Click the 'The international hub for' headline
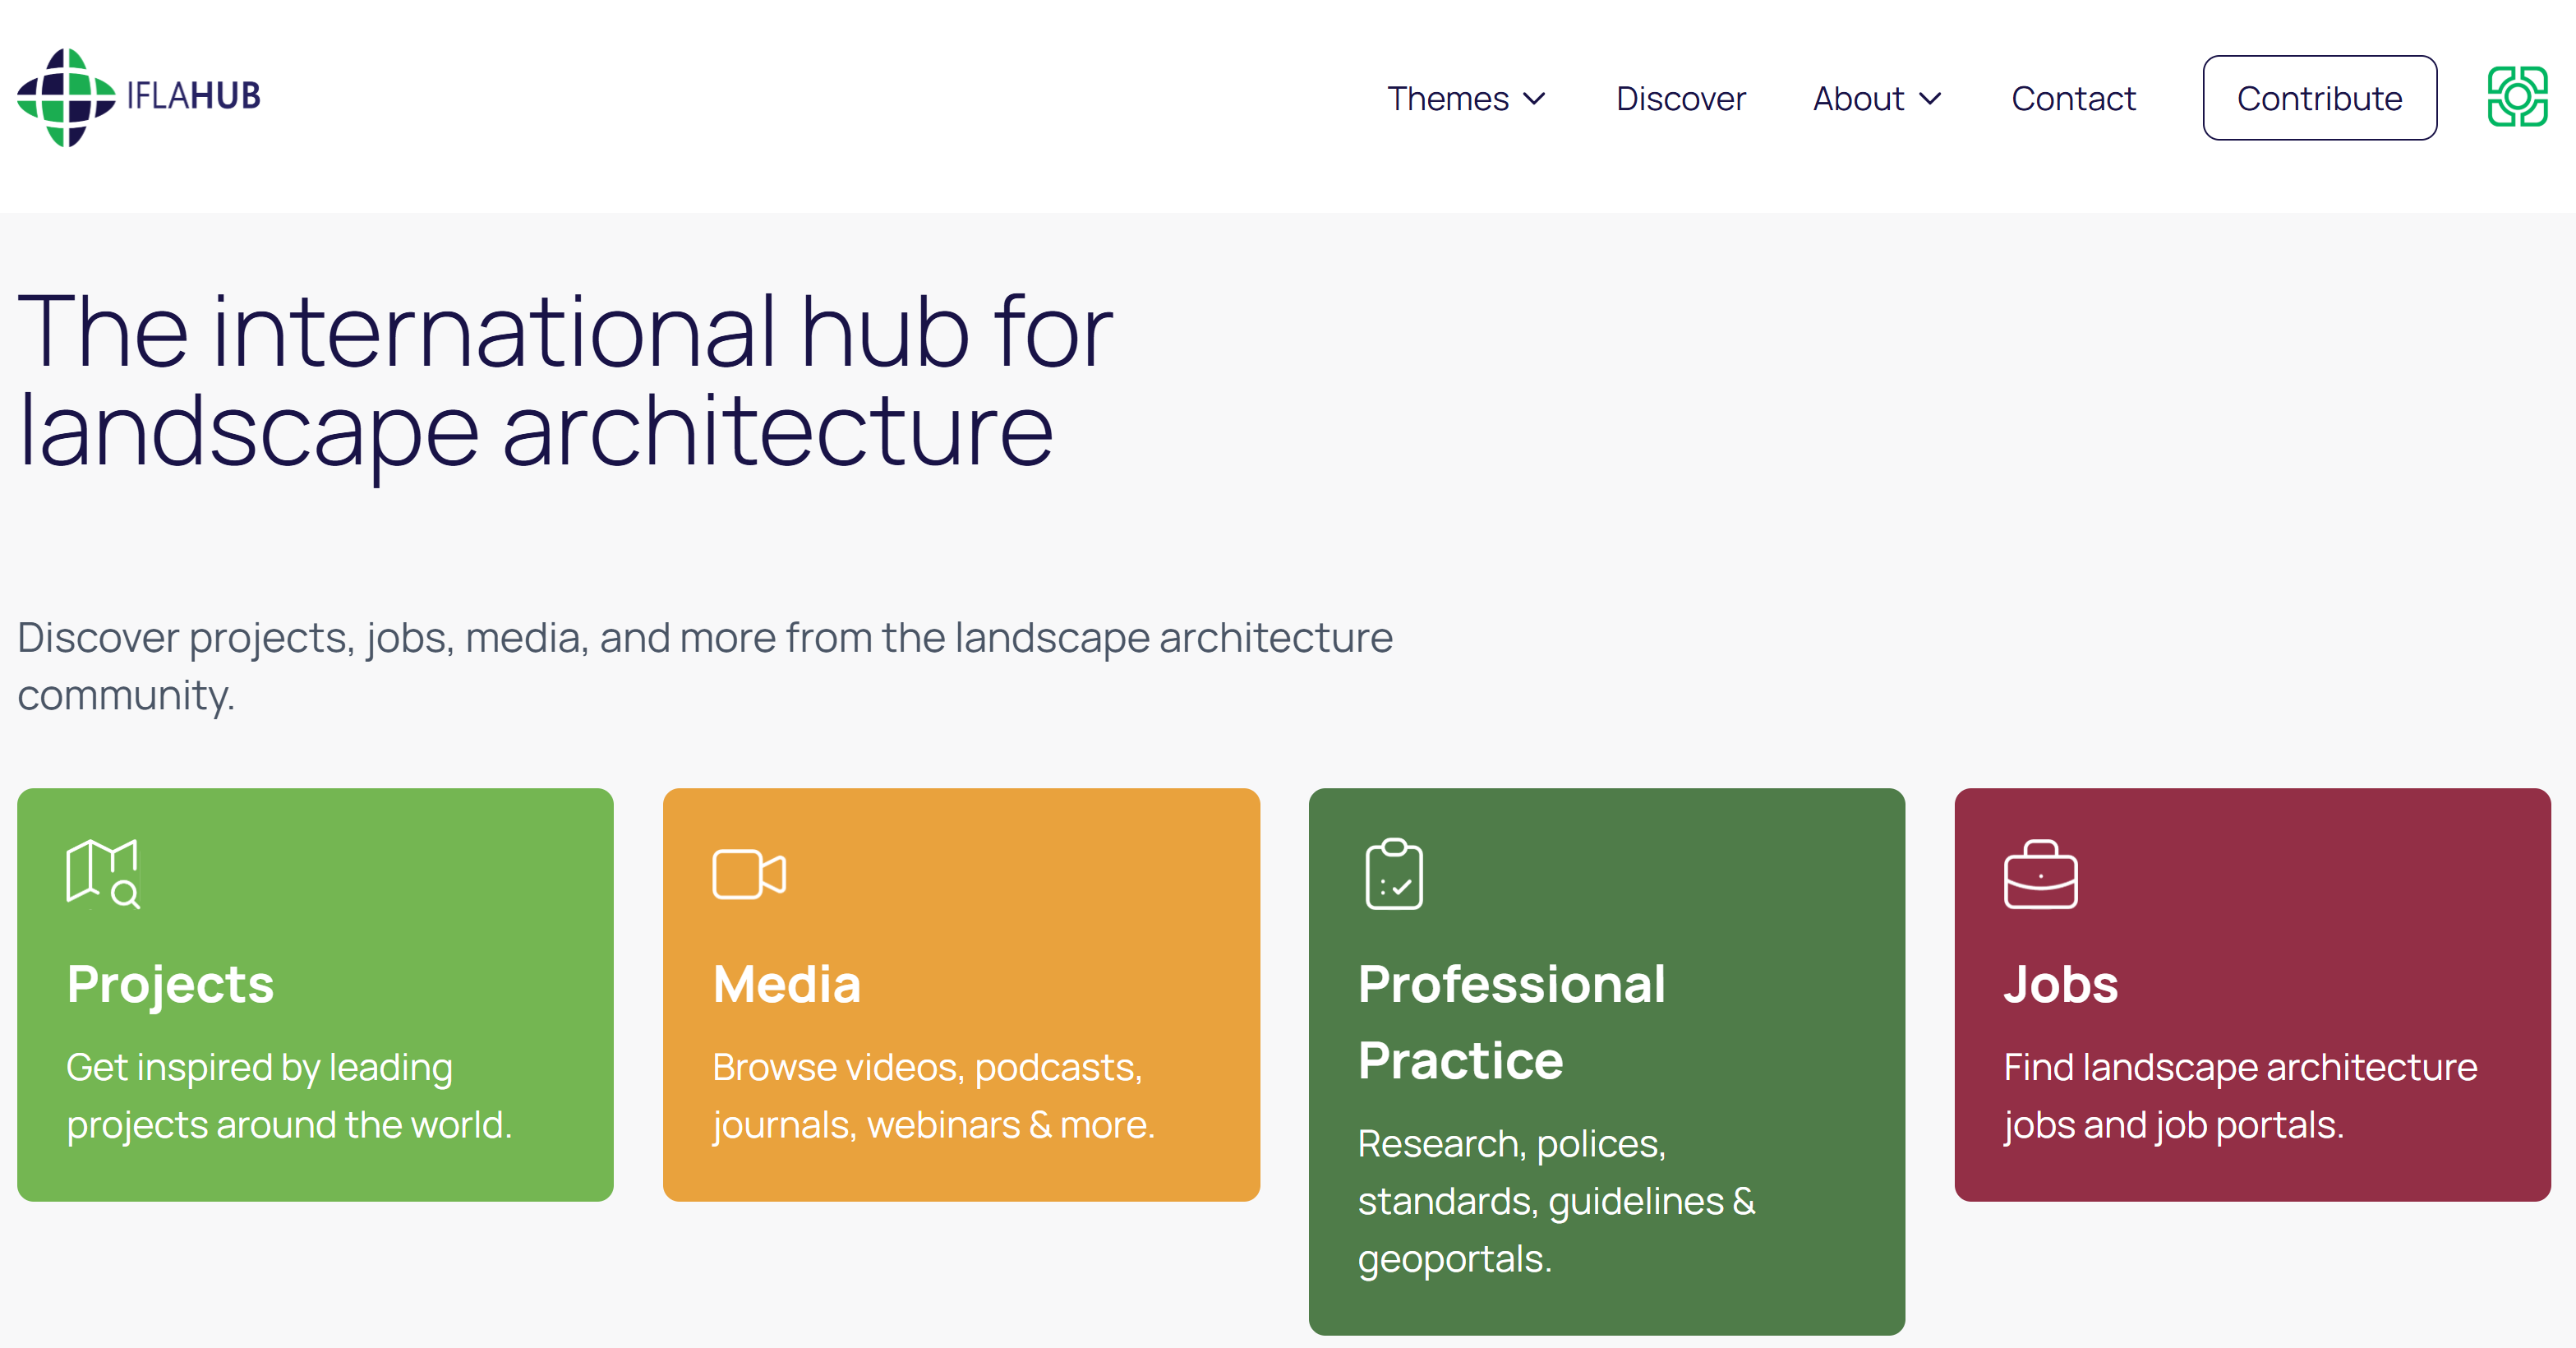This screenshot has height=1348, width=2576. click(x=565, y=380)
